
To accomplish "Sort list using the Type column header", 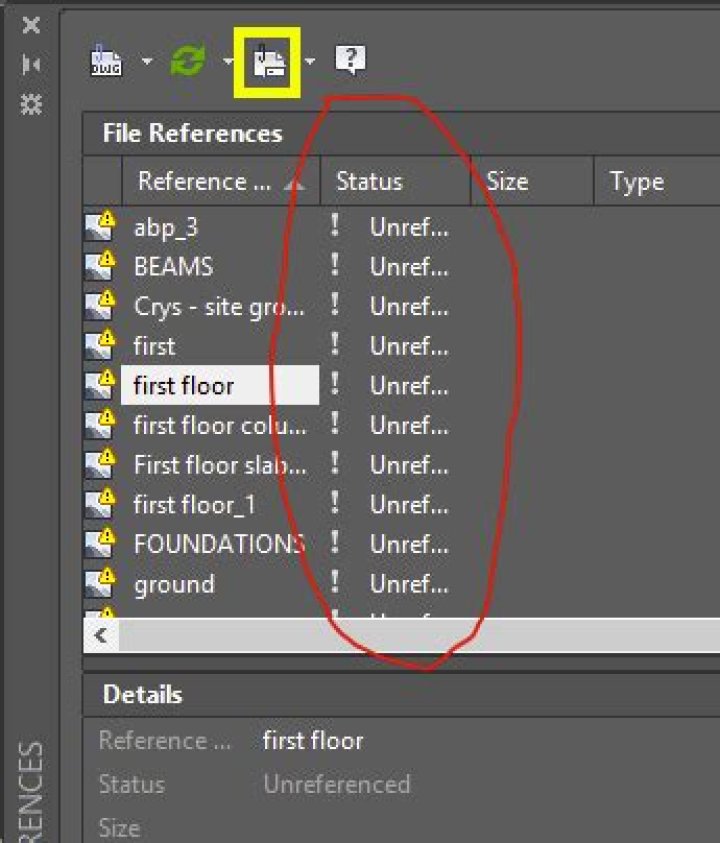I will click(638, 181).
